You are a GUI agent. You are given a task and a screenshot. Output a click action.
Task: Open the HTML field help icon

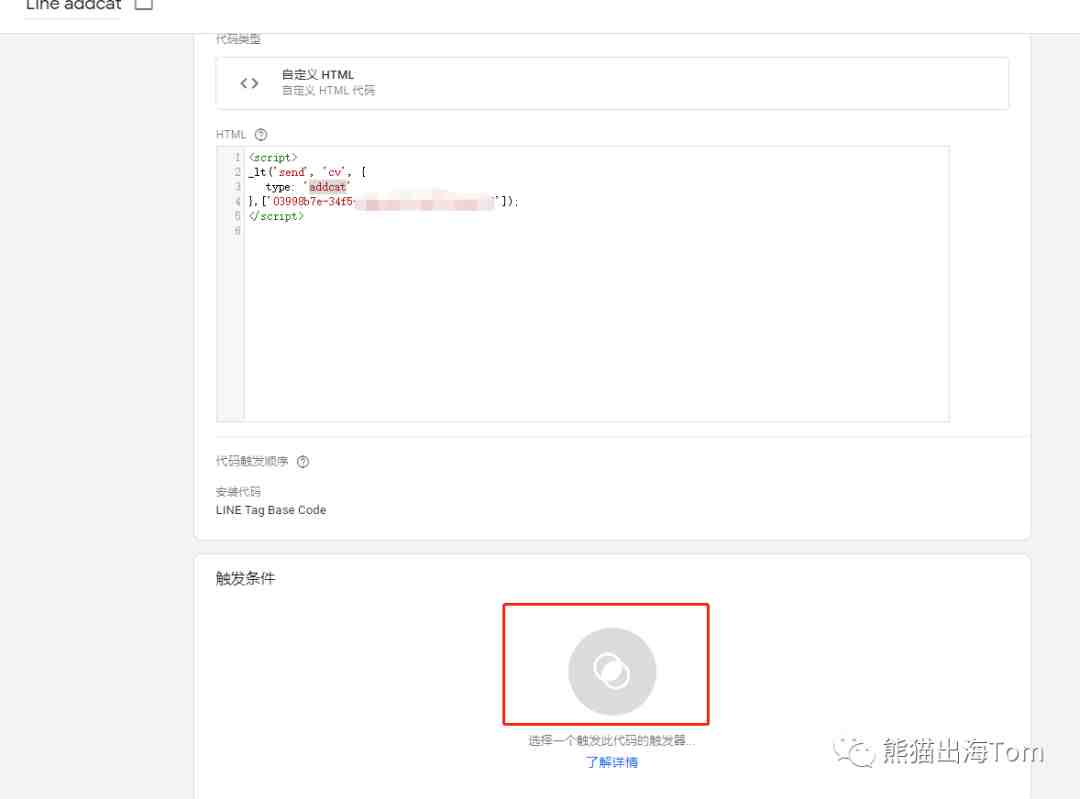point(260,134)
